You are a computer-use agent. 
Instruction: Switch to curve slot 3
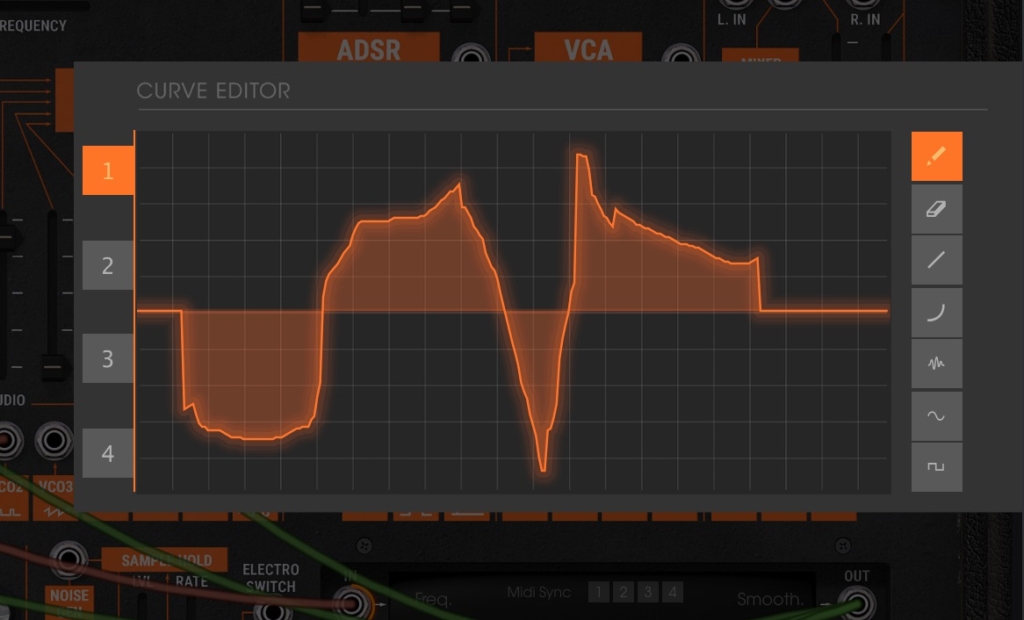tap(108, 359)
